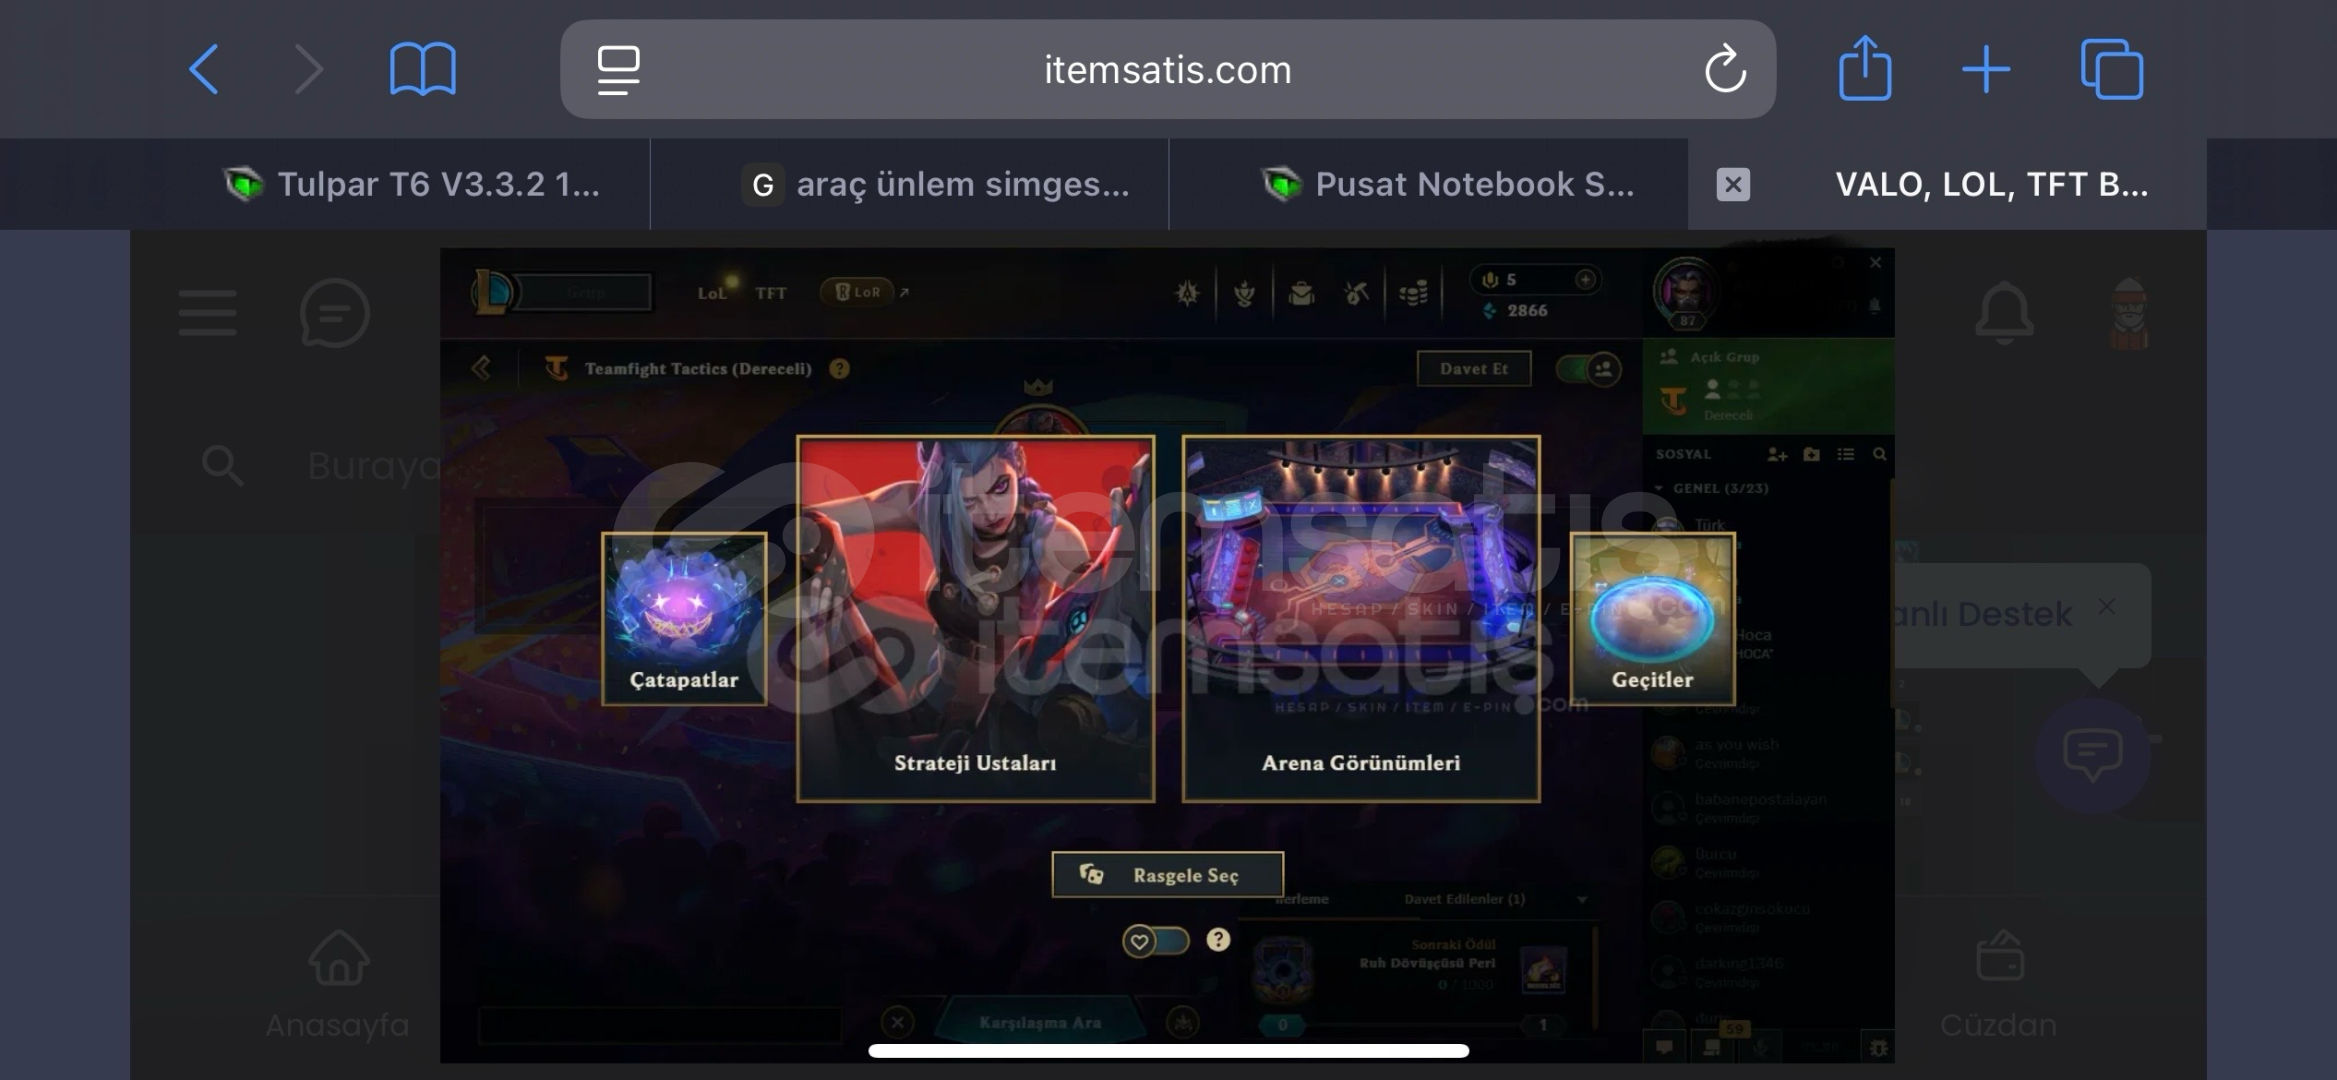Open Safari share sheet icon

click(1865, 68)
